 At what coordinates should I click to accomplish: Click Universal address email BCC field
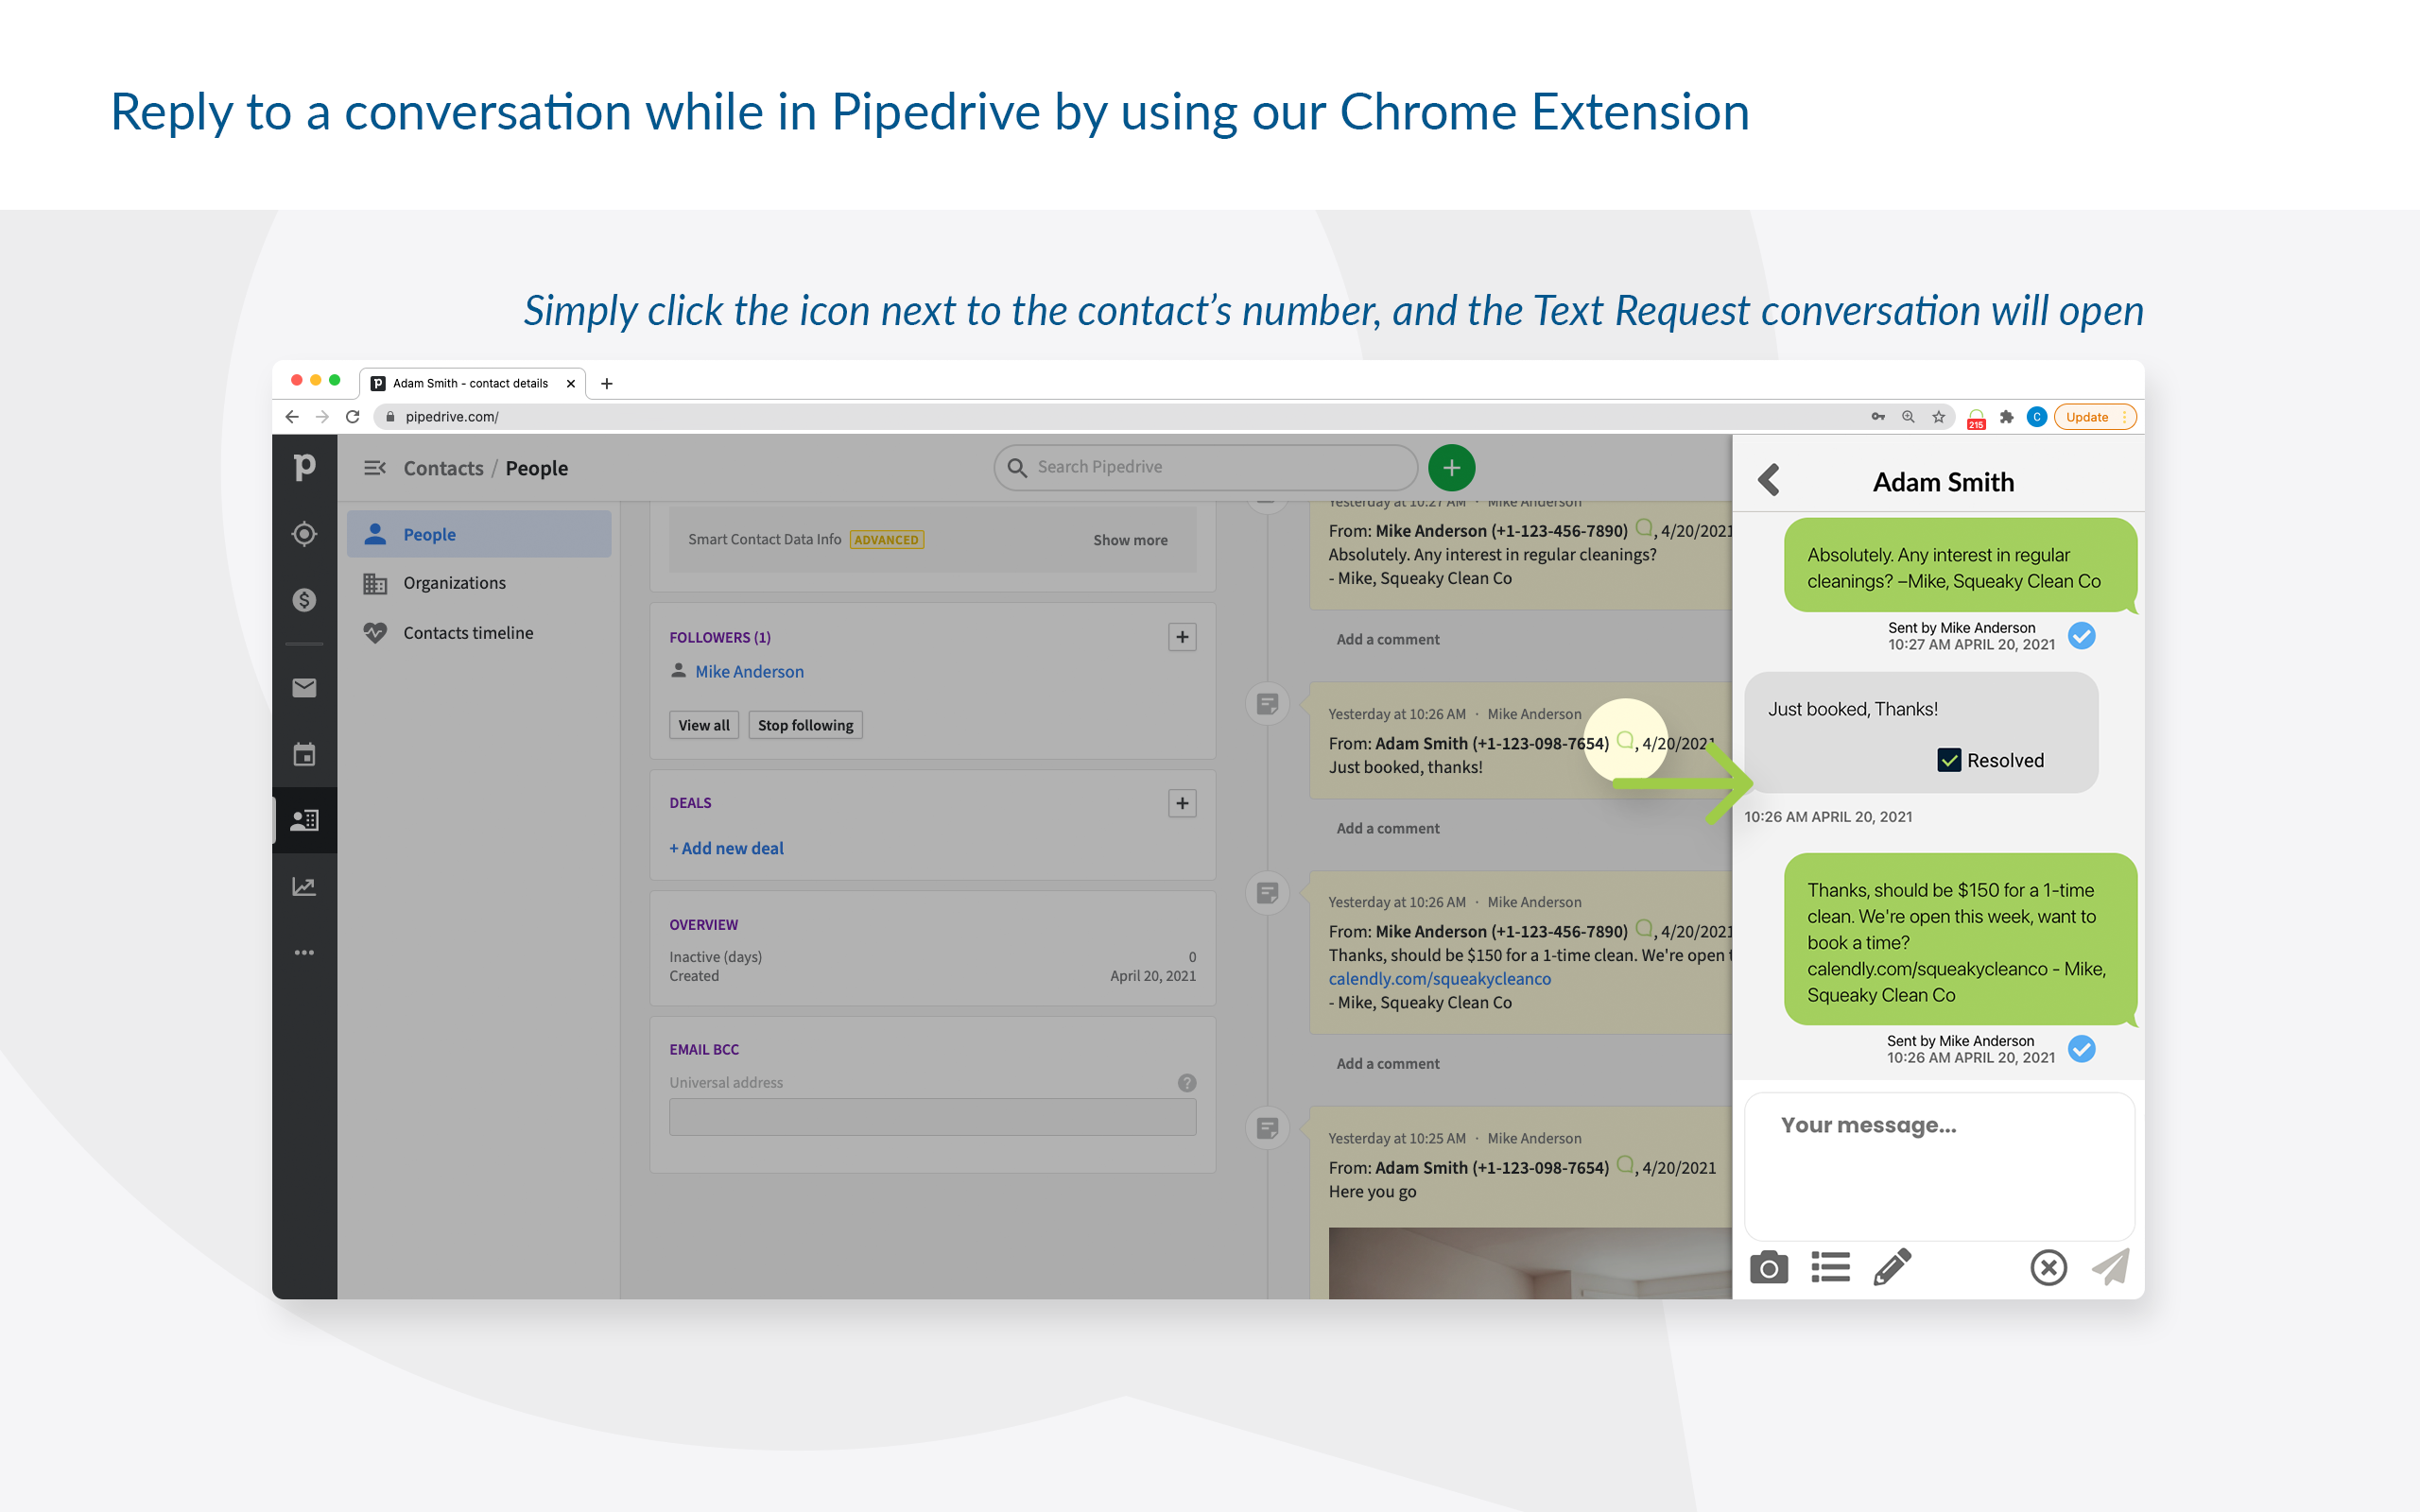point(932,1117)
